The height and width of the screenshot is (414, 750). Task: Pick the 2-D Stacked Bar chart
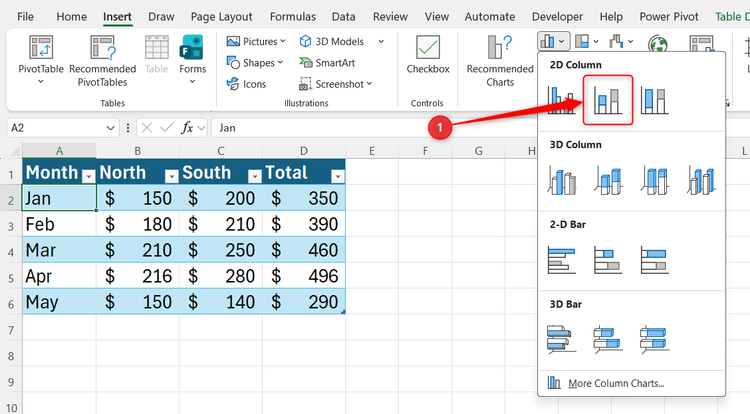point(608,260)
